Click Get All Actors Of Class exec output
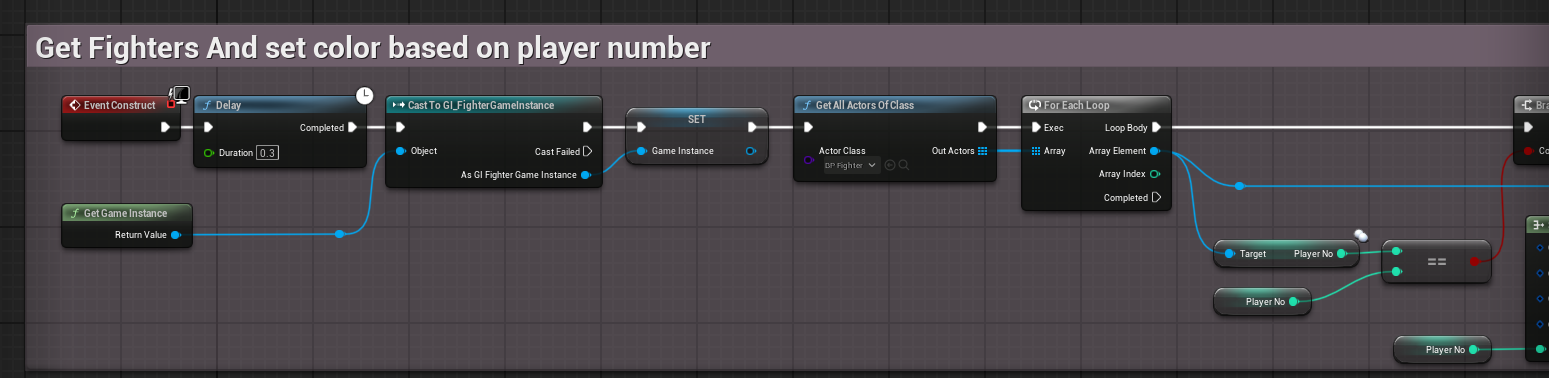 [983, 127]
